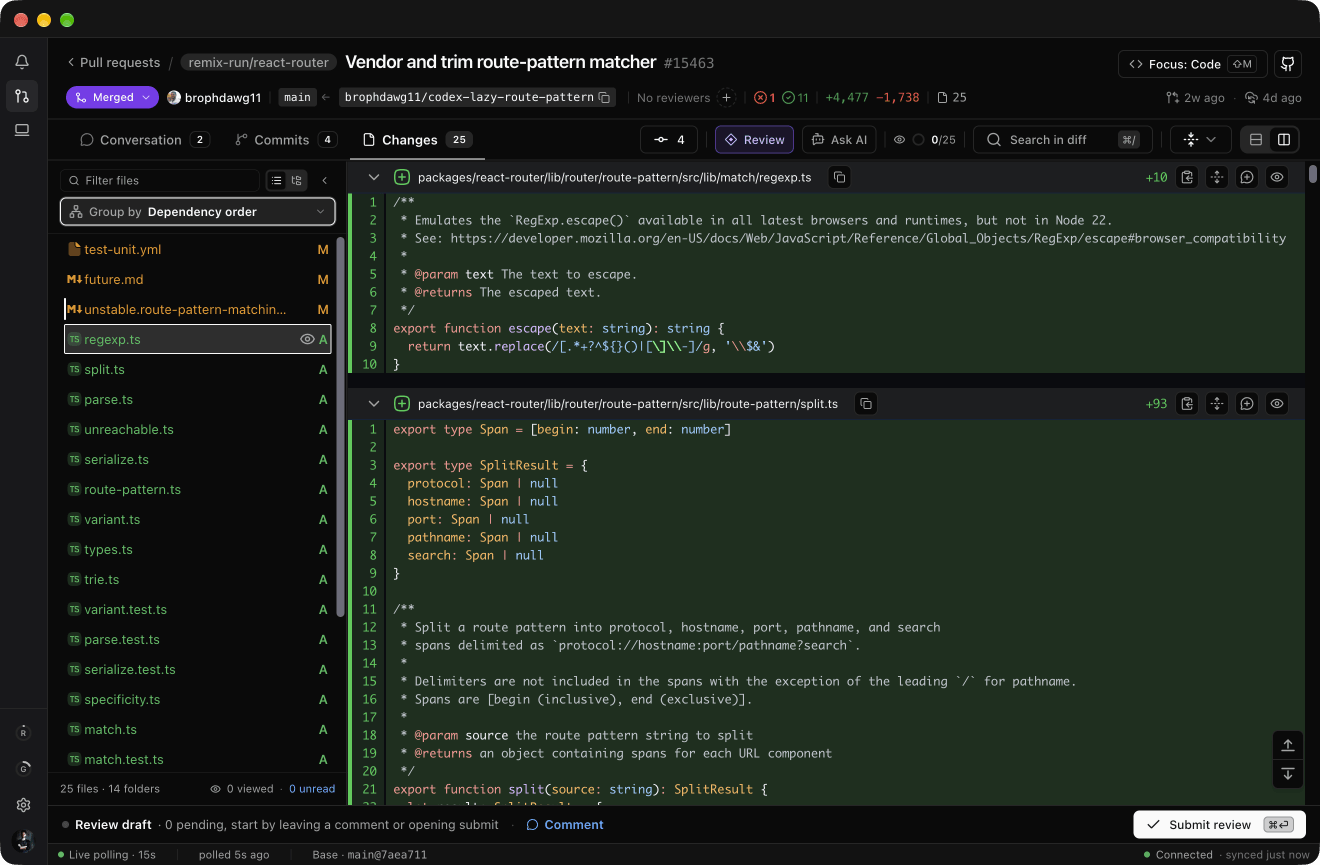
Task: Select the Changes tab
Action: point(417,140)
